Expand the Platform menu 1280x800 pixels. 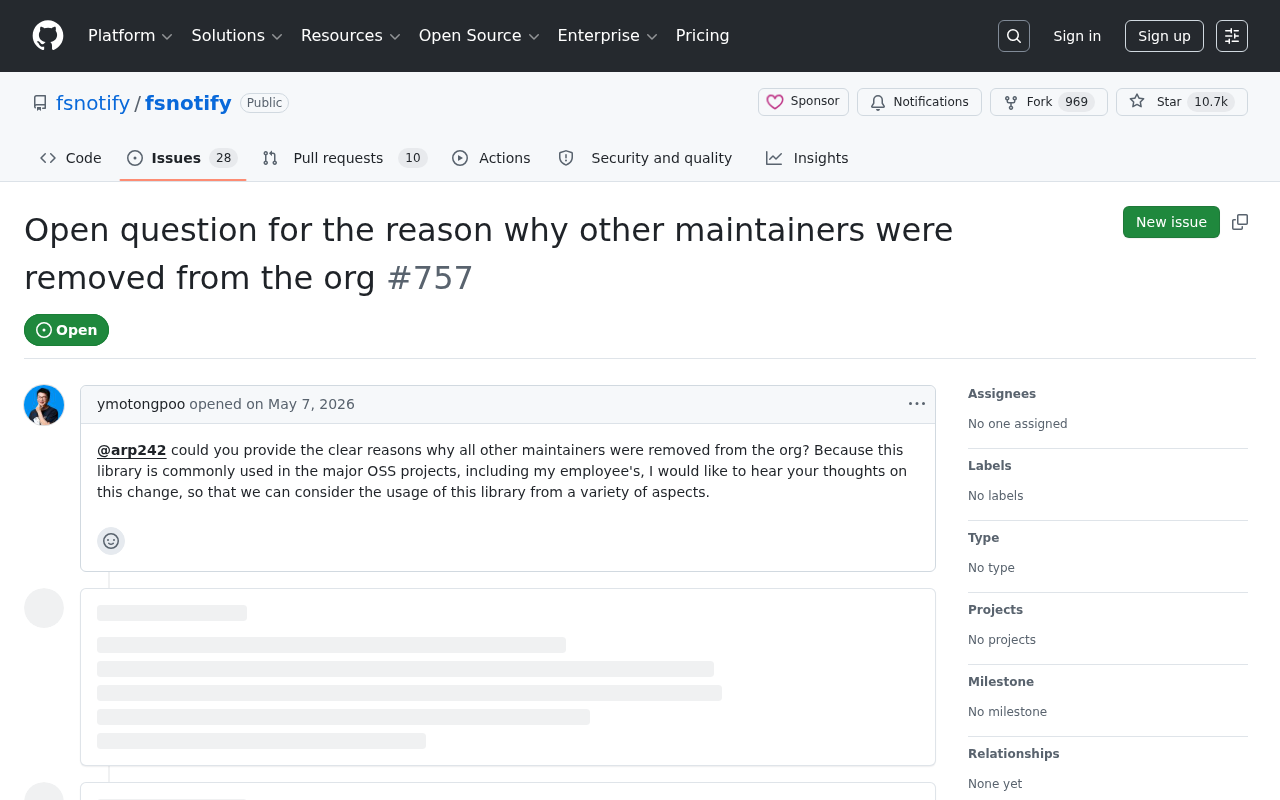[x=131, y=36]
